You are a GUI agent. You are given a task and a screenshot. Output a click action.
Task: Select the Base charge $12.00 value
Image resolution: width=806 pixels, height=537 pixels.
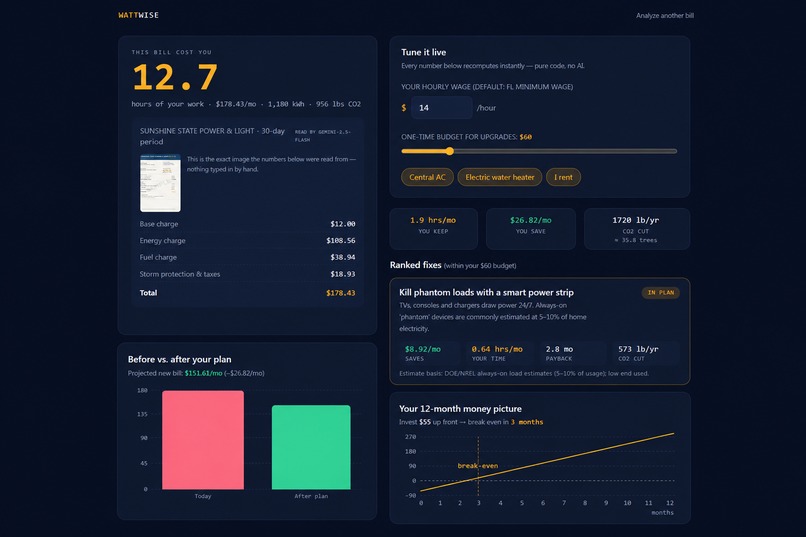tap(343, 224)
